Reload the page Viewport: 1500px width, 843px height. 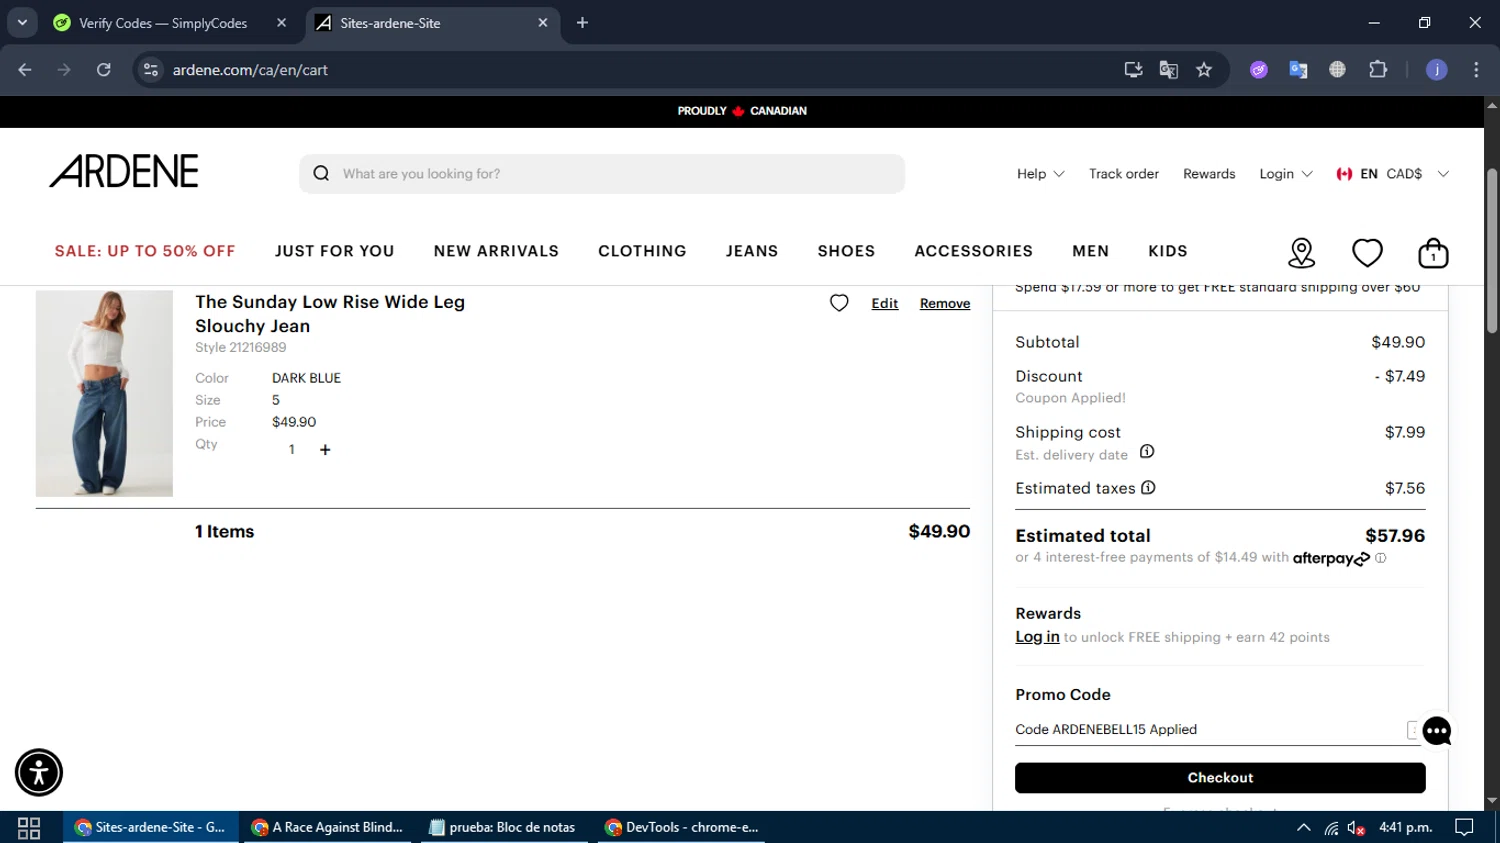(x=104, y=70)
